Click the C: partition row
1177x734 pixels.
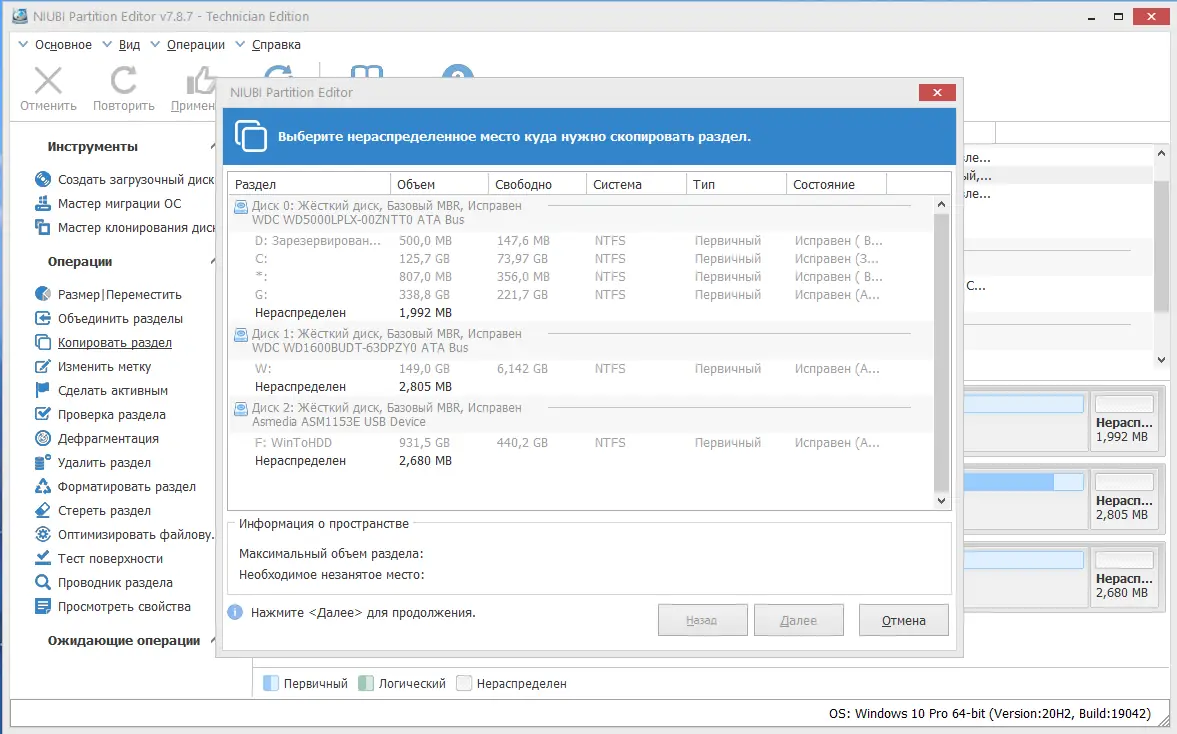580,258
